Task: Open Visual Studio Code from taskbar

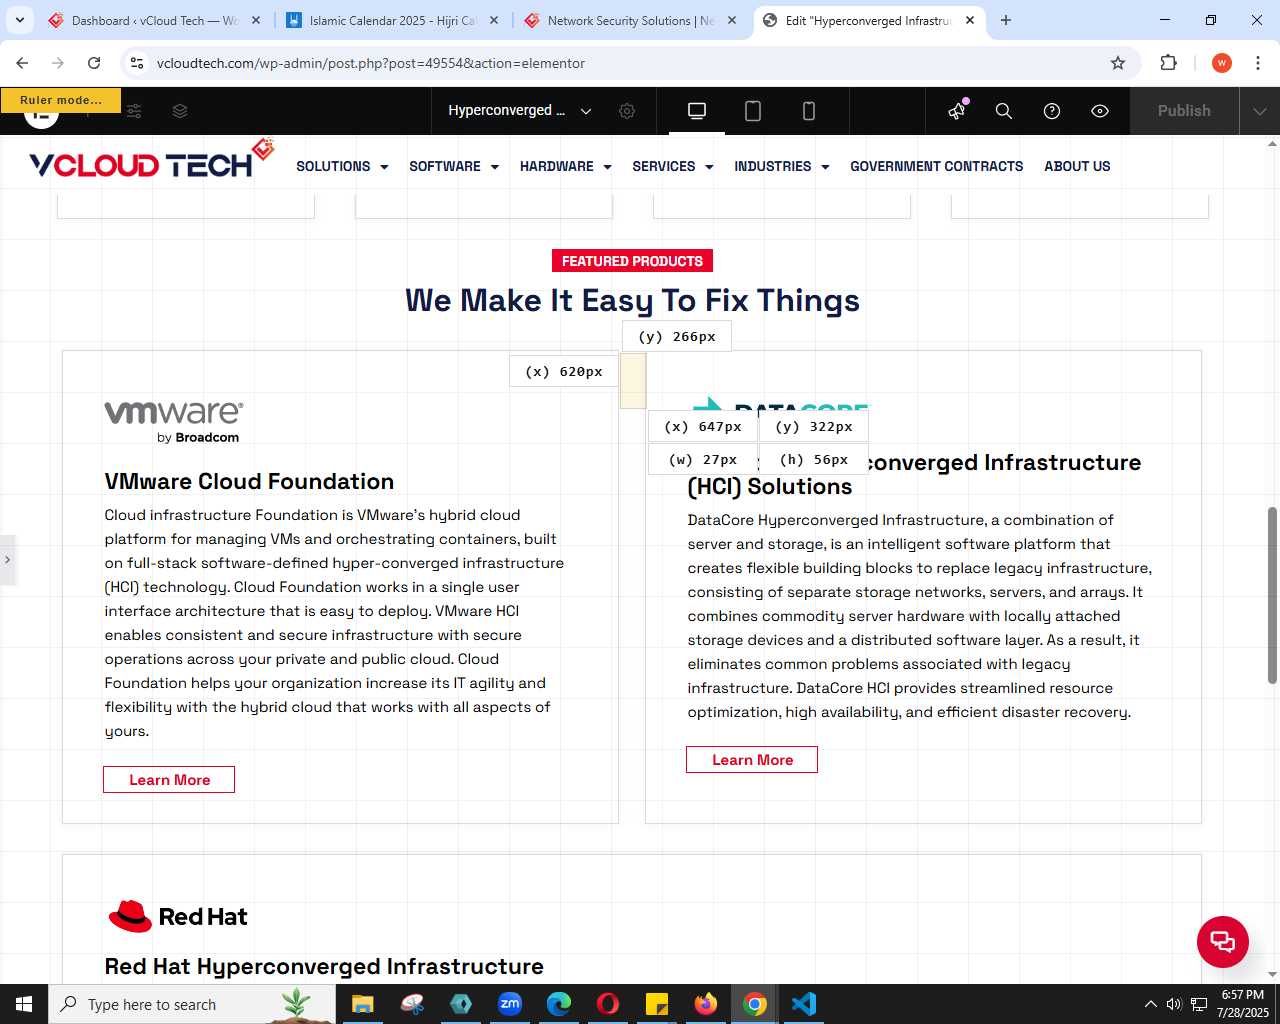Action: coord(804,1004)
